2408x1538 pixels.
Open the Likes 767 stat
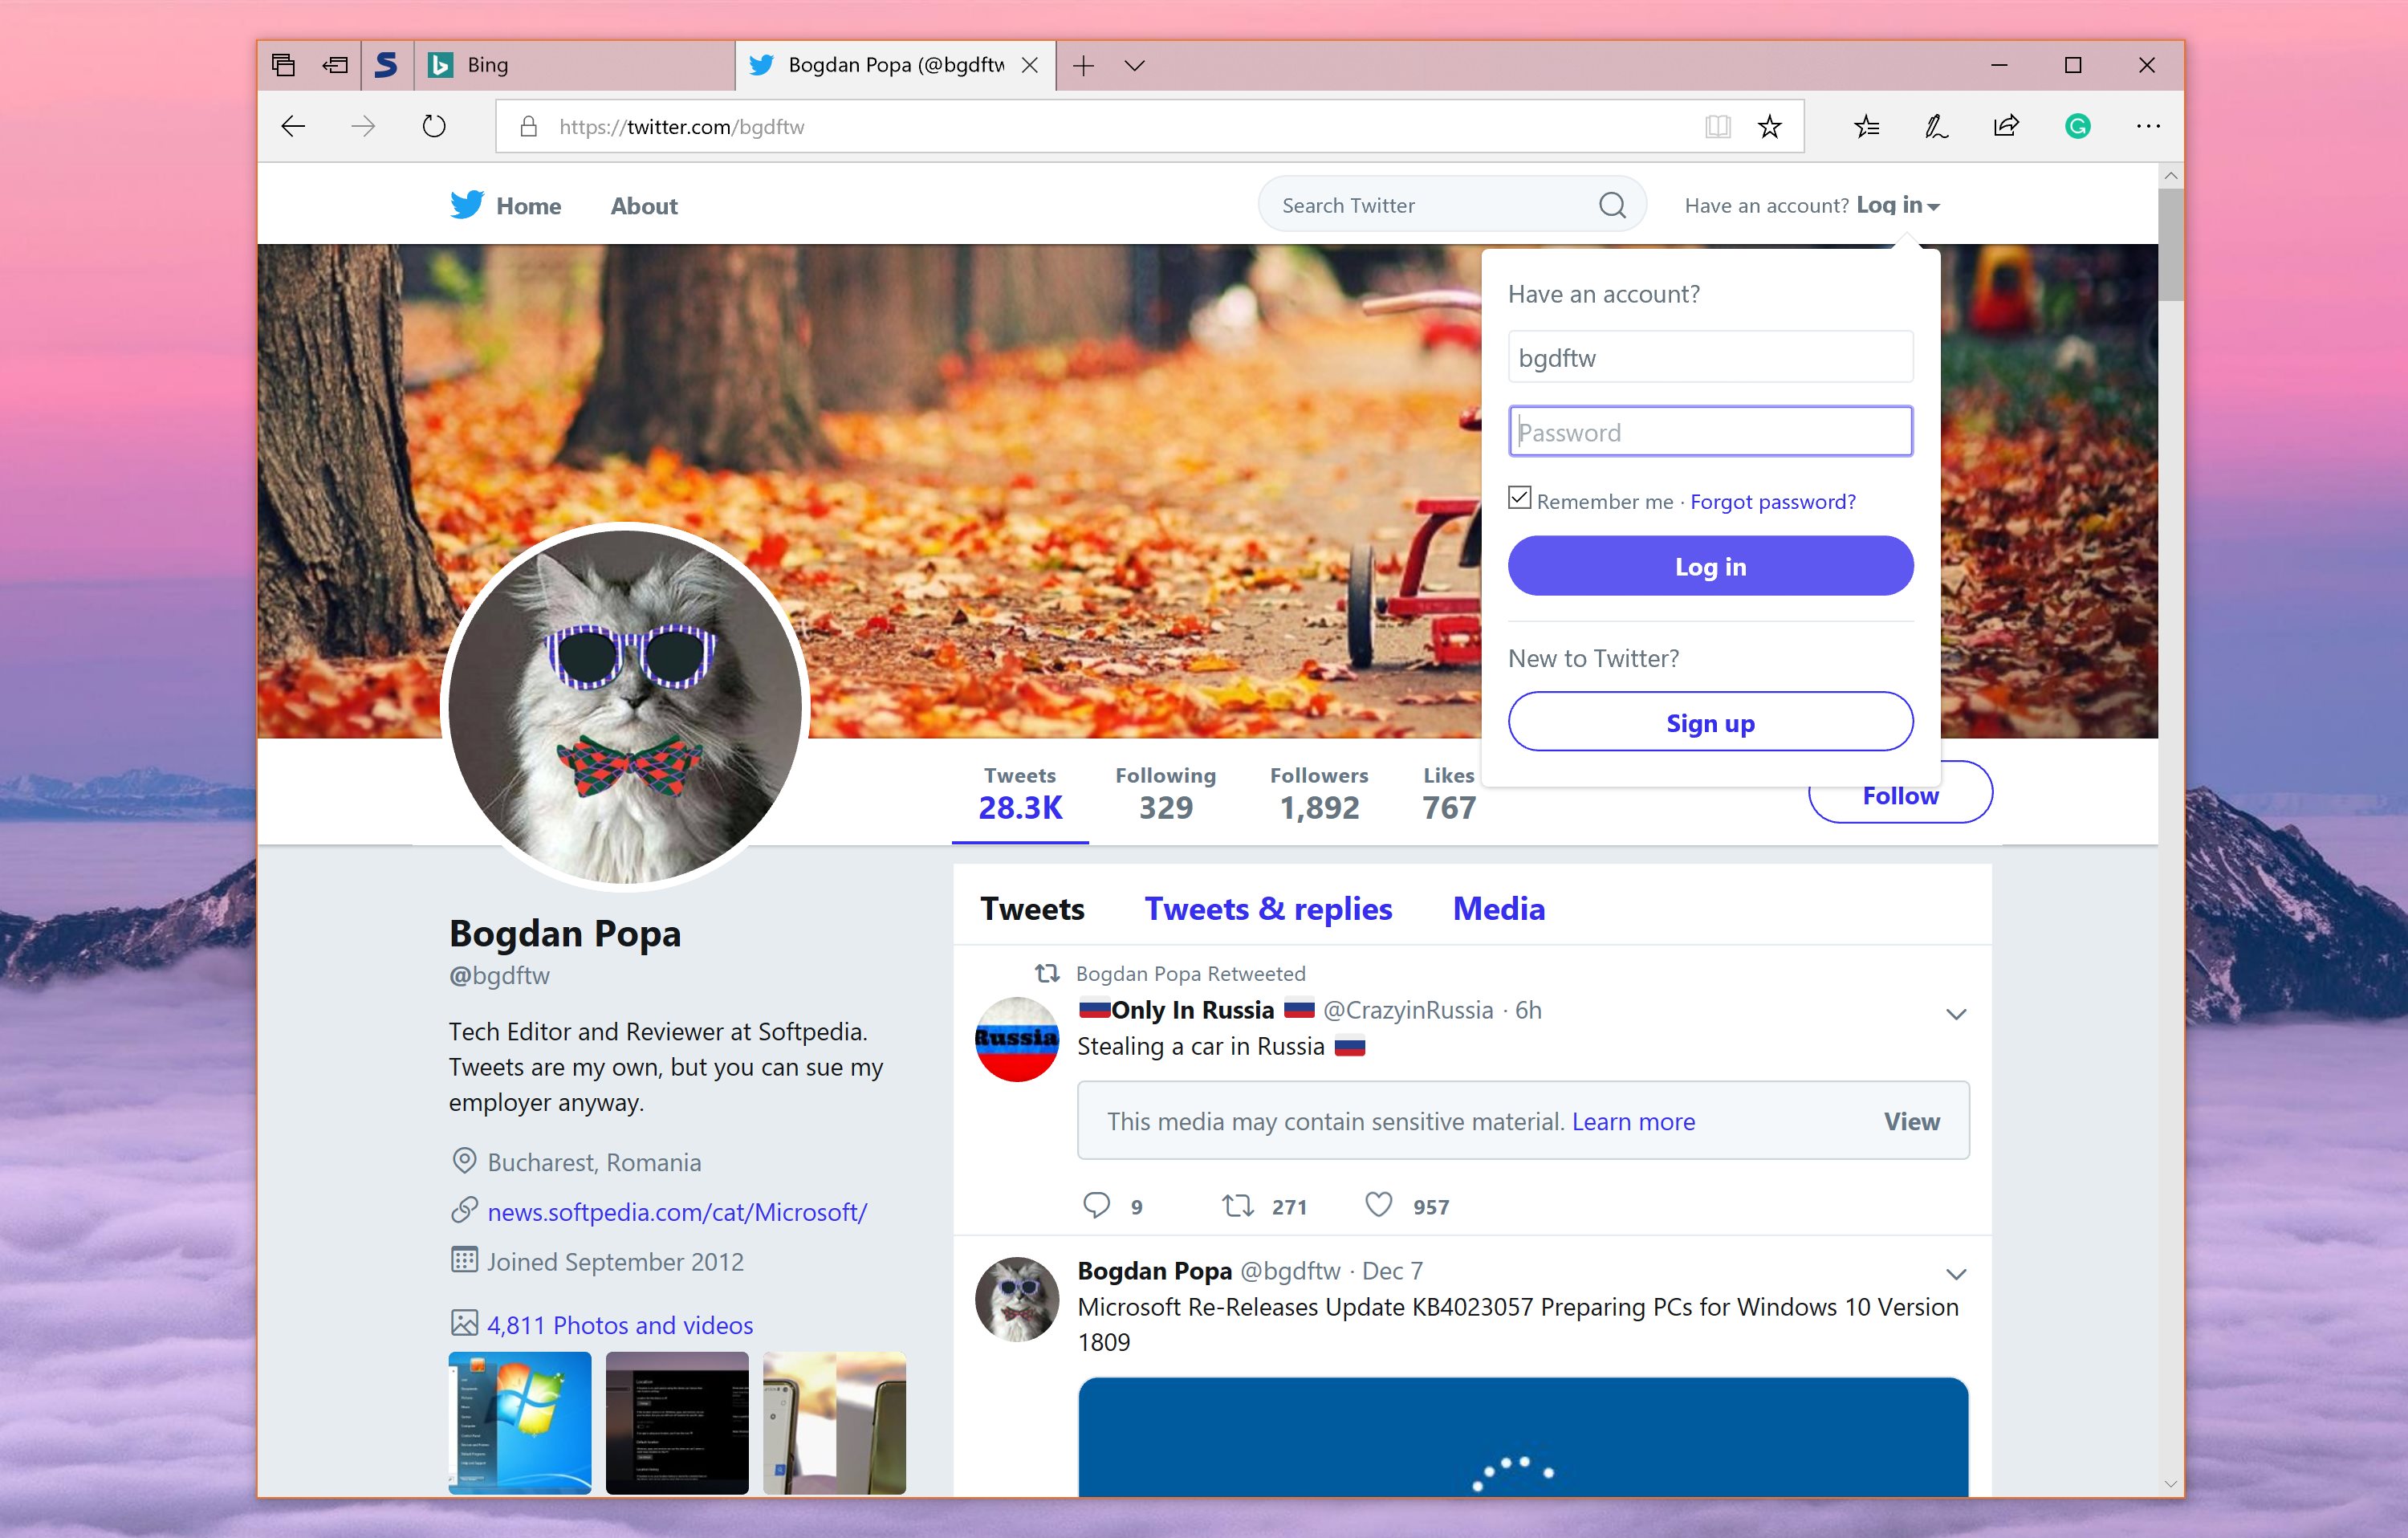pos(1448,794)
